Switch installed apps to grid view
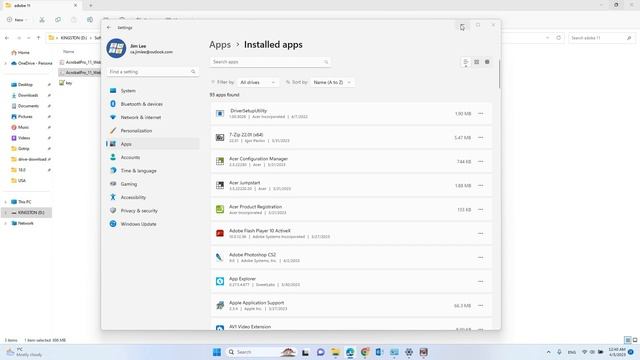The image size is (640, 360). [x=476, y=62]
